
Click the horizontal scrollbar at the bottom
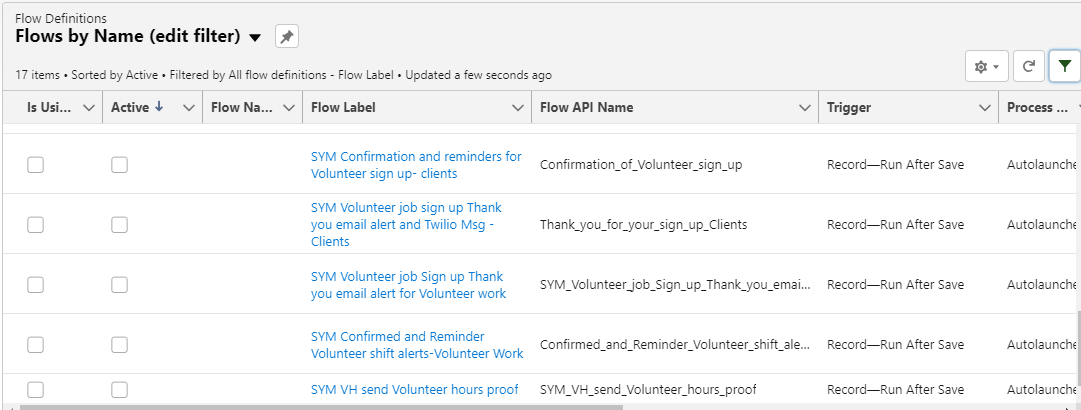(320, 406)
